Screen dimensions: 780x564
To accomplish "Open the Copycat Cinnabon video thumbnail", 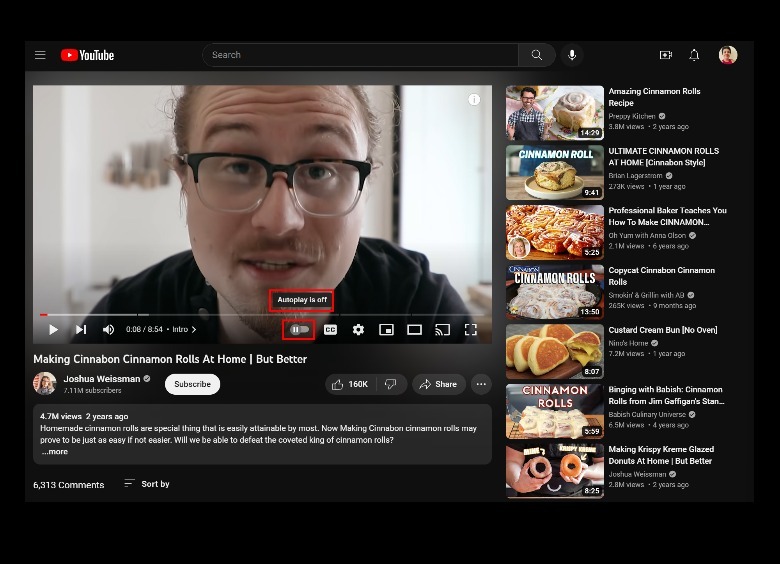I will coord(555,292).
